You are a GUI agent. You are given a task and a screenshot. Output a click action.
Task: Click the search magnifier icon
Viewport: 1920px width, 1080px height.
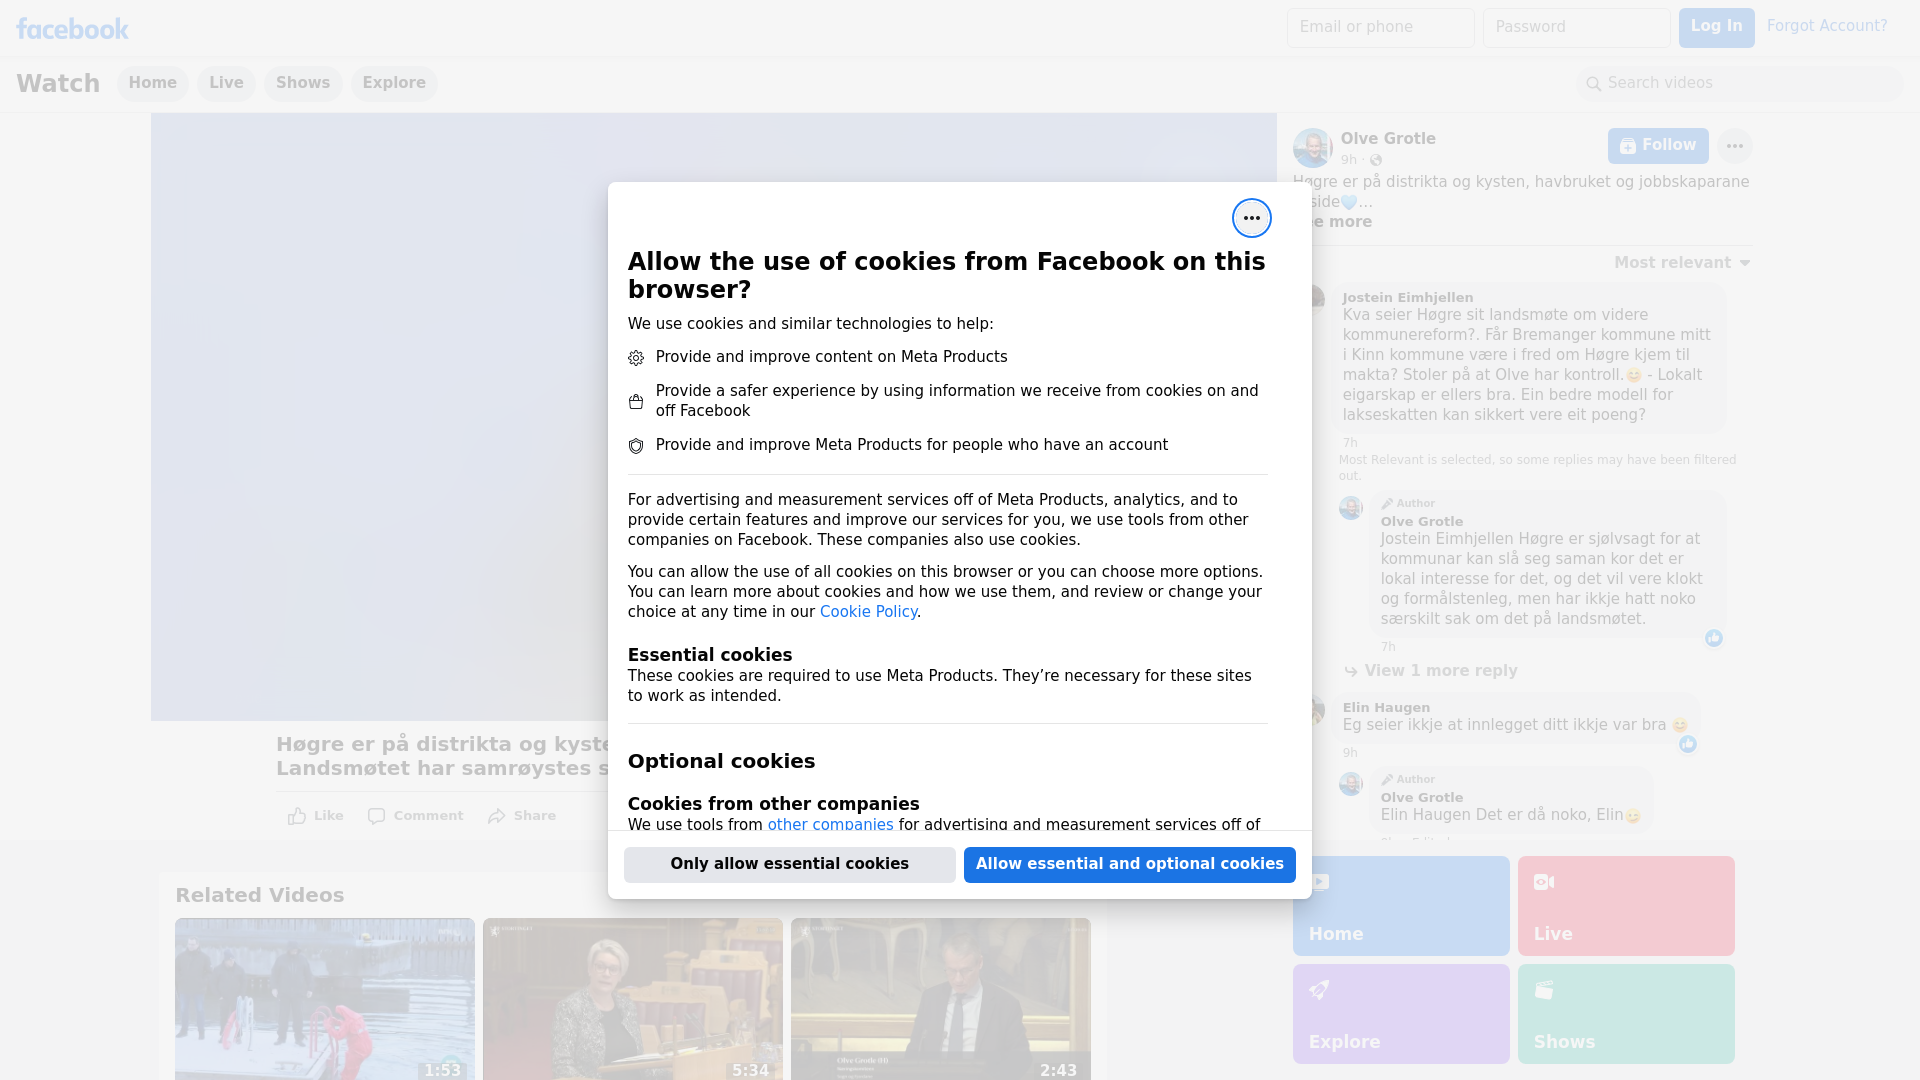click(x=1593, y=84)
